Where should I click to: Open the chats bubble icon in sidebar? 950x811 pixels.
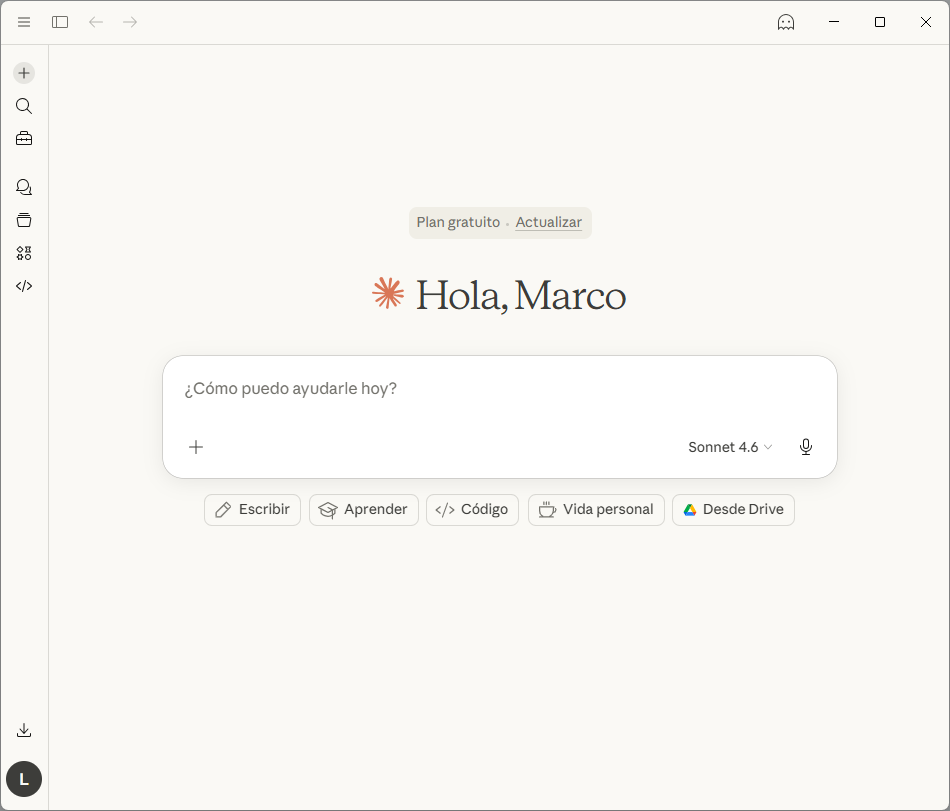point(24,187)
